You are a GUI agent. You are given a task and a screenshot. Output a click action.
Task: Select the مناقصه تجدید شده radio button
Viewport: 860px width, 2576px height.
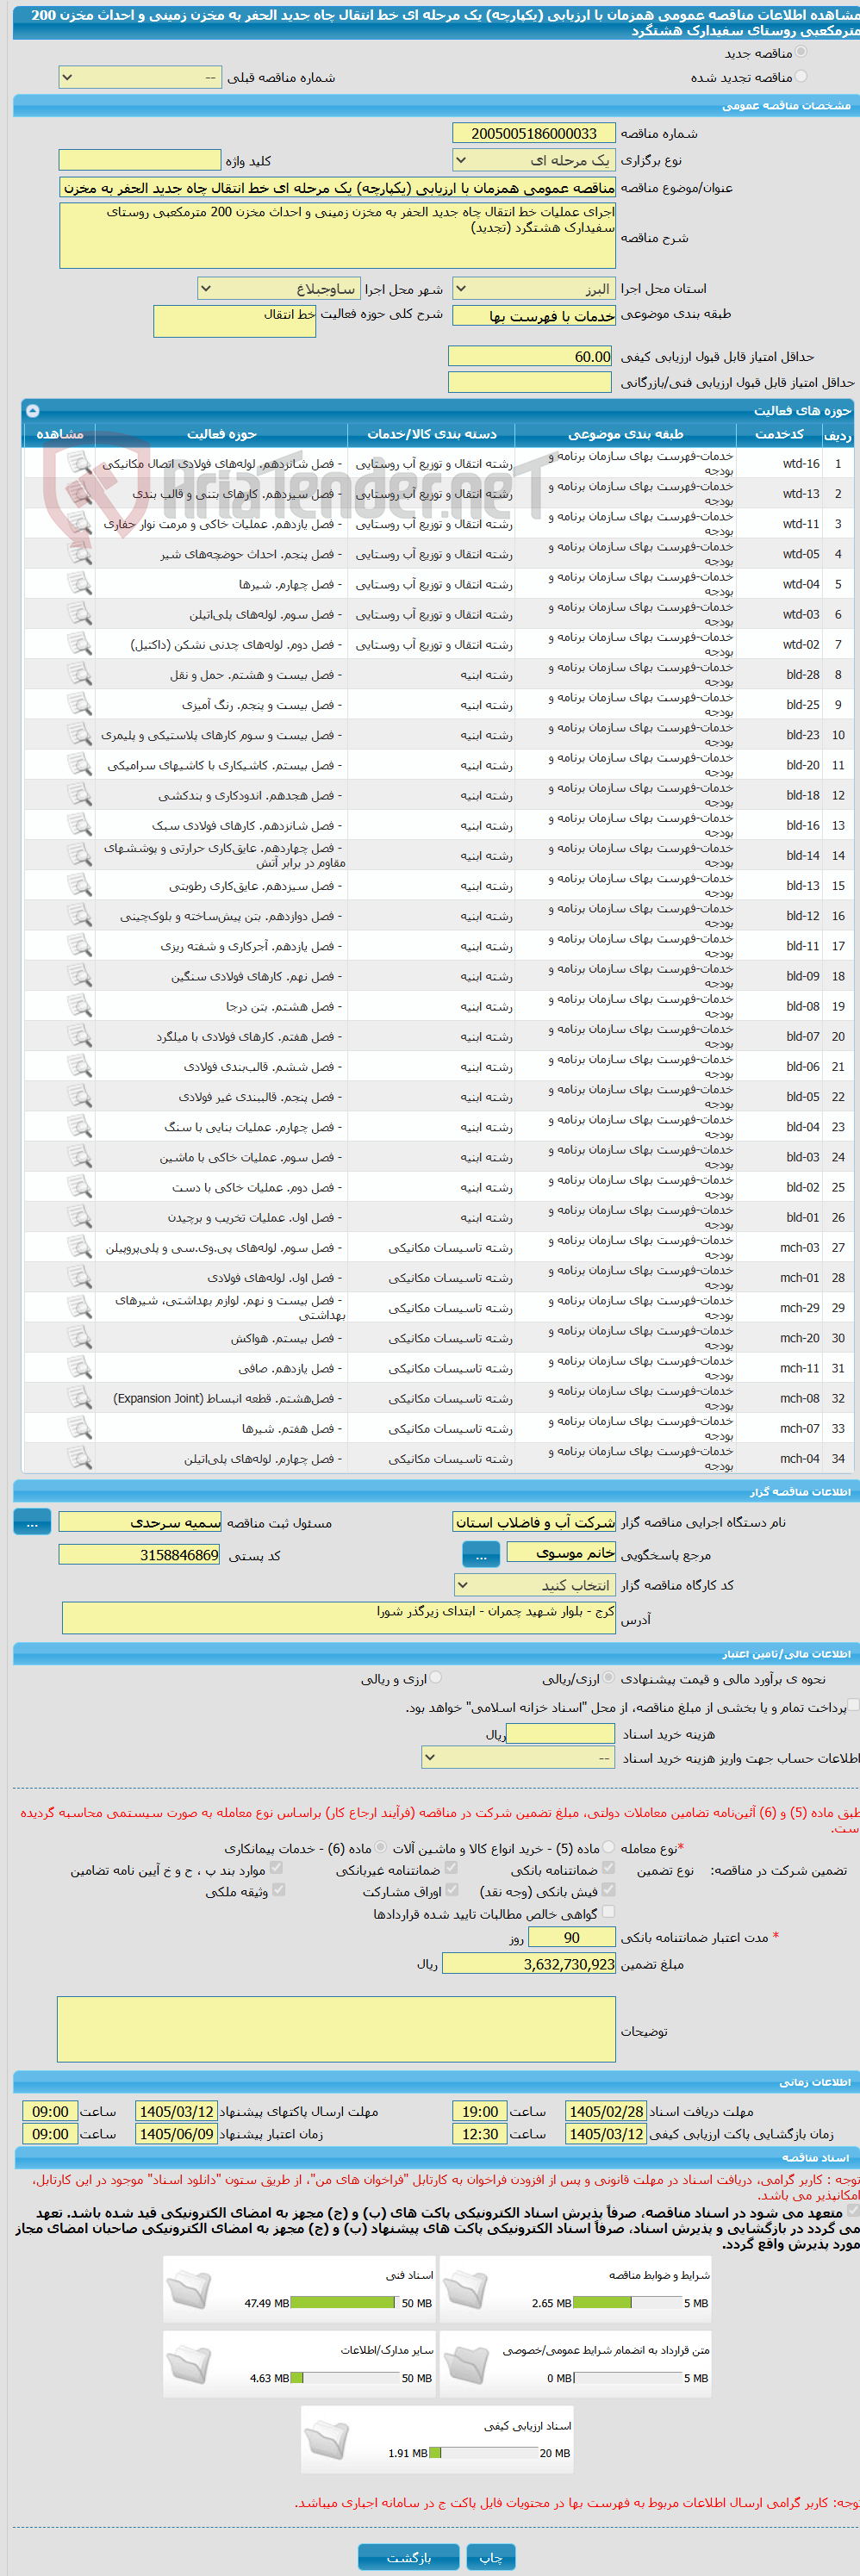(801, 76)
